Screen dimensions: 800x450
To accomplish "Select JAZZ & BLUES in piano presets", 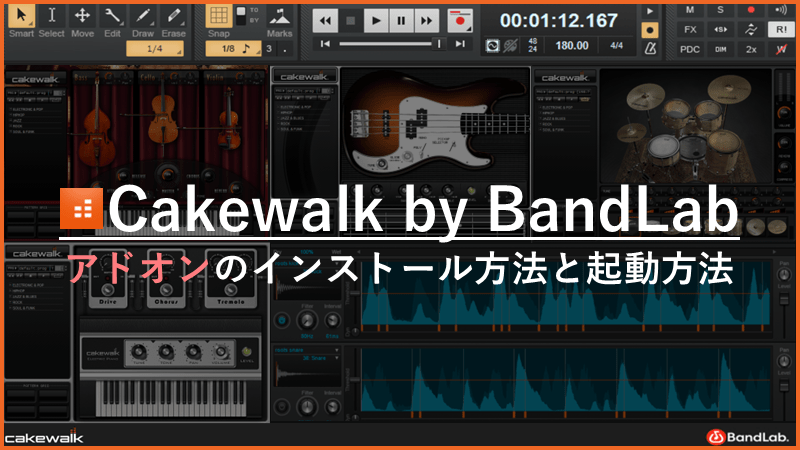I will pyautogui.click(x=23, y=296).
